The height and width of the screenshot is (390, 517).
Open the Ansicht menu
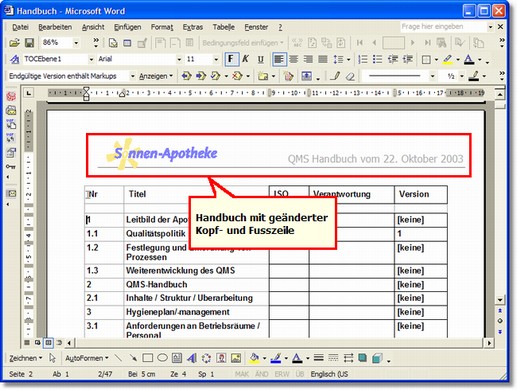tap(93, 27)
